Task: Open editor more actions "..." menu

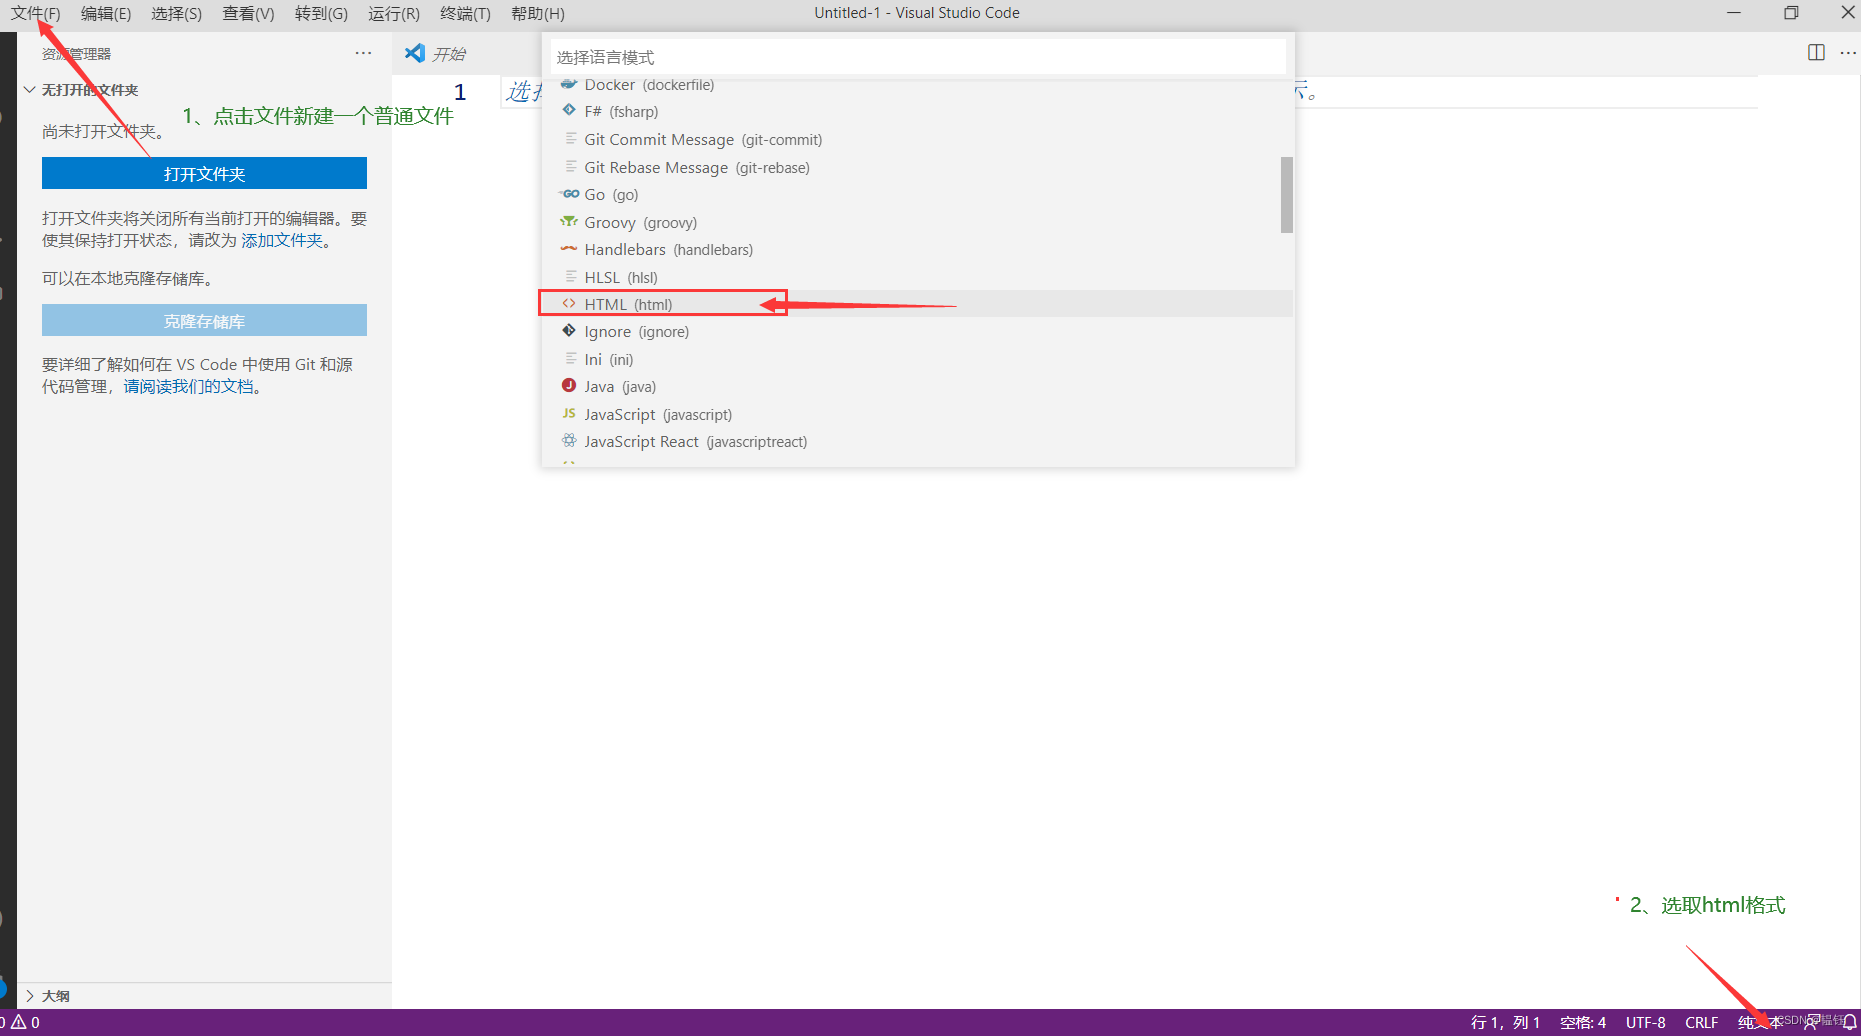Action: click(1849, 53)
